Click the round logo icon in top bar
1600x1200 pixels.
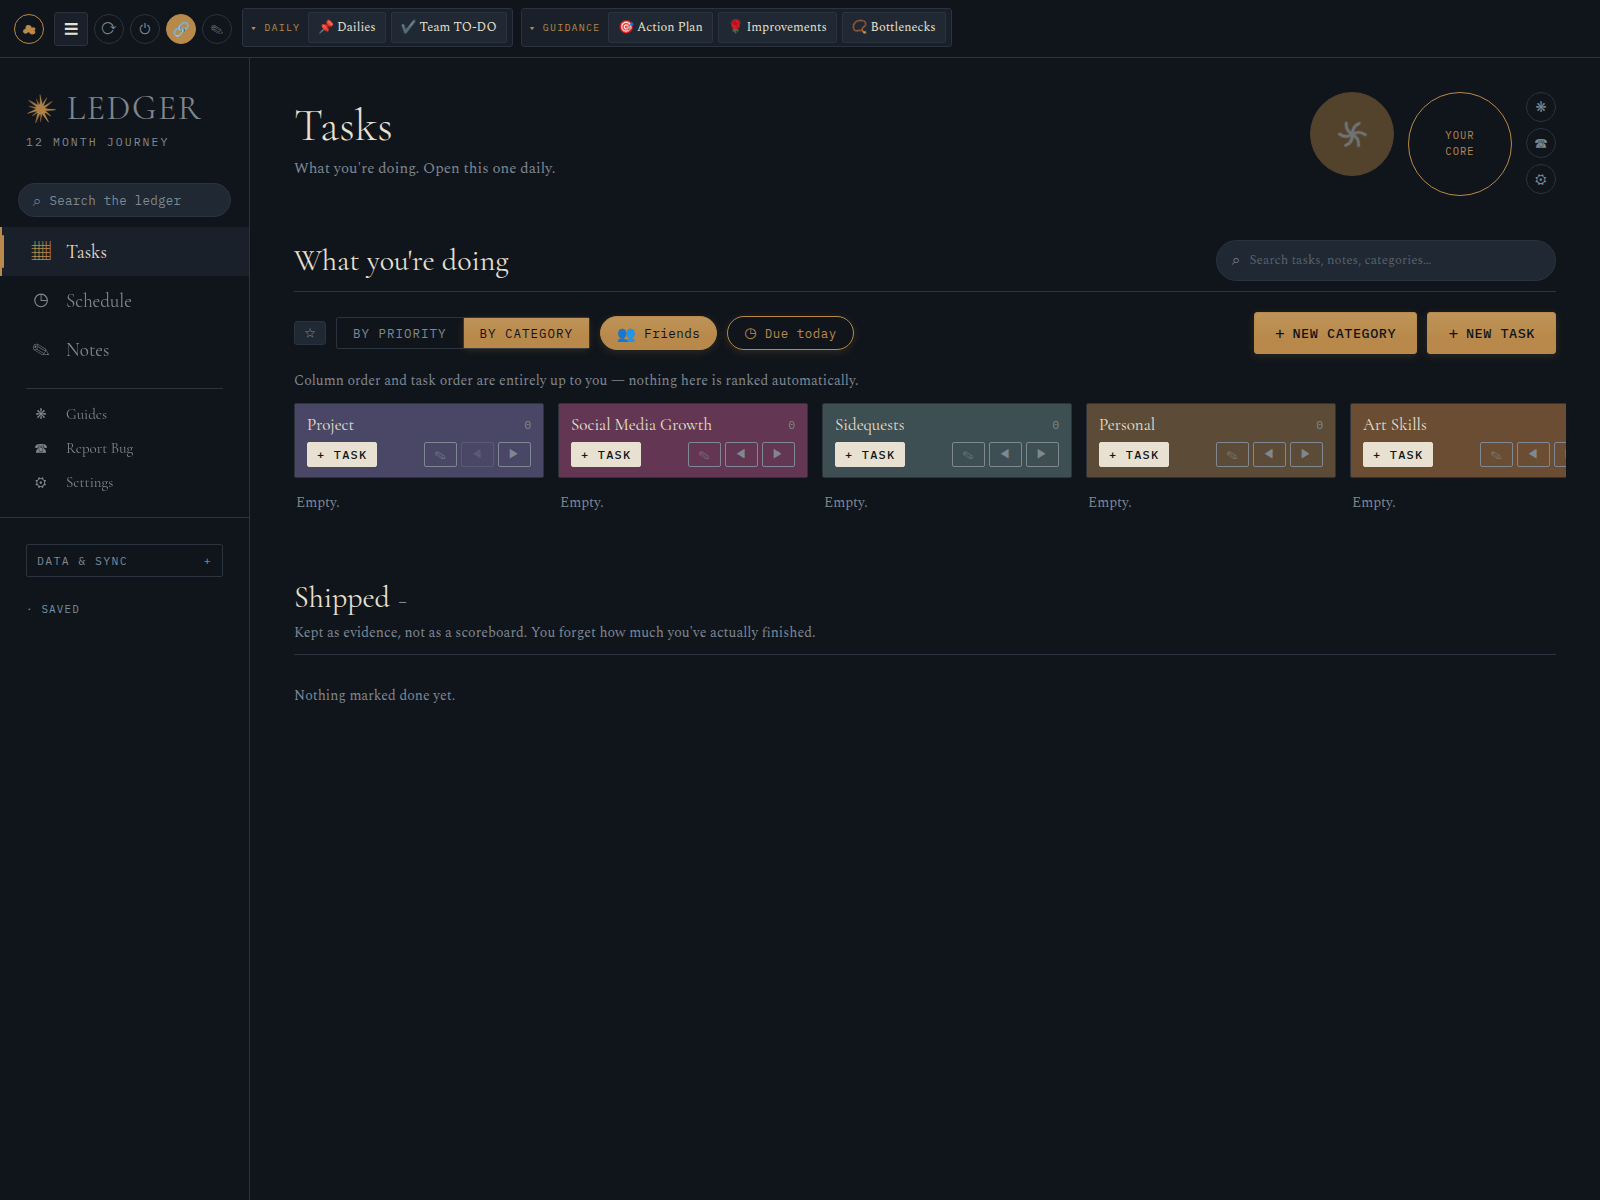coord(29,29)
